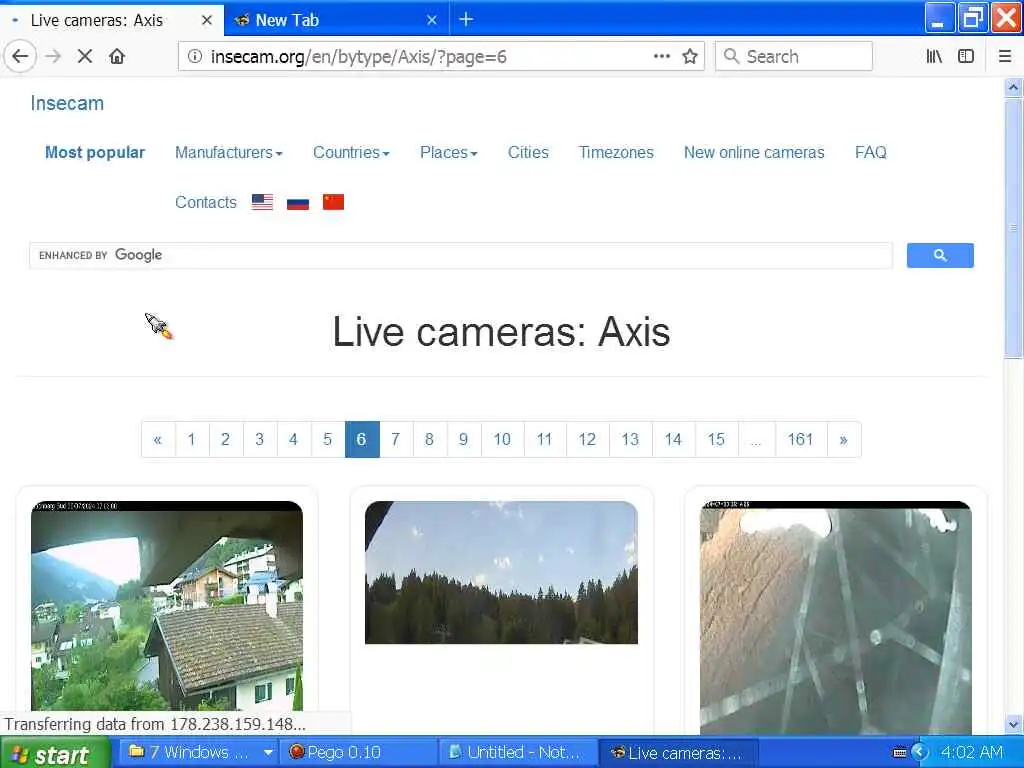The image size is (1024, 768).
Task: Go to pagination page 1
Action: [192, 440]
